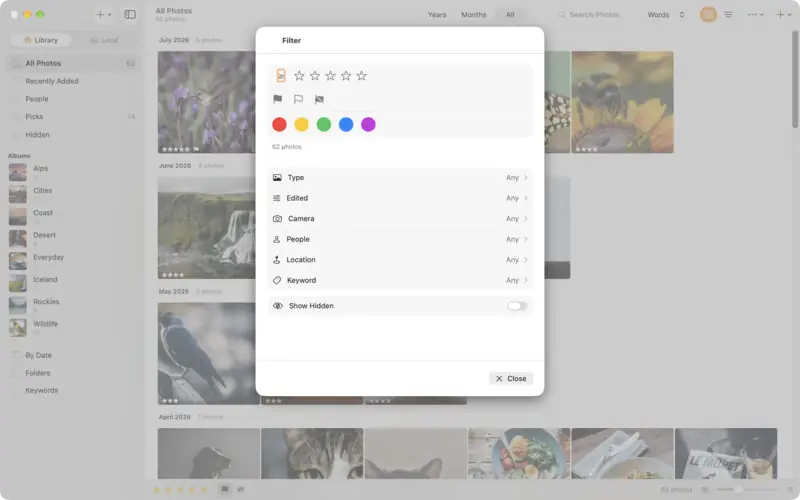
Task: Switch to Years view
Action: click(437, 15)
